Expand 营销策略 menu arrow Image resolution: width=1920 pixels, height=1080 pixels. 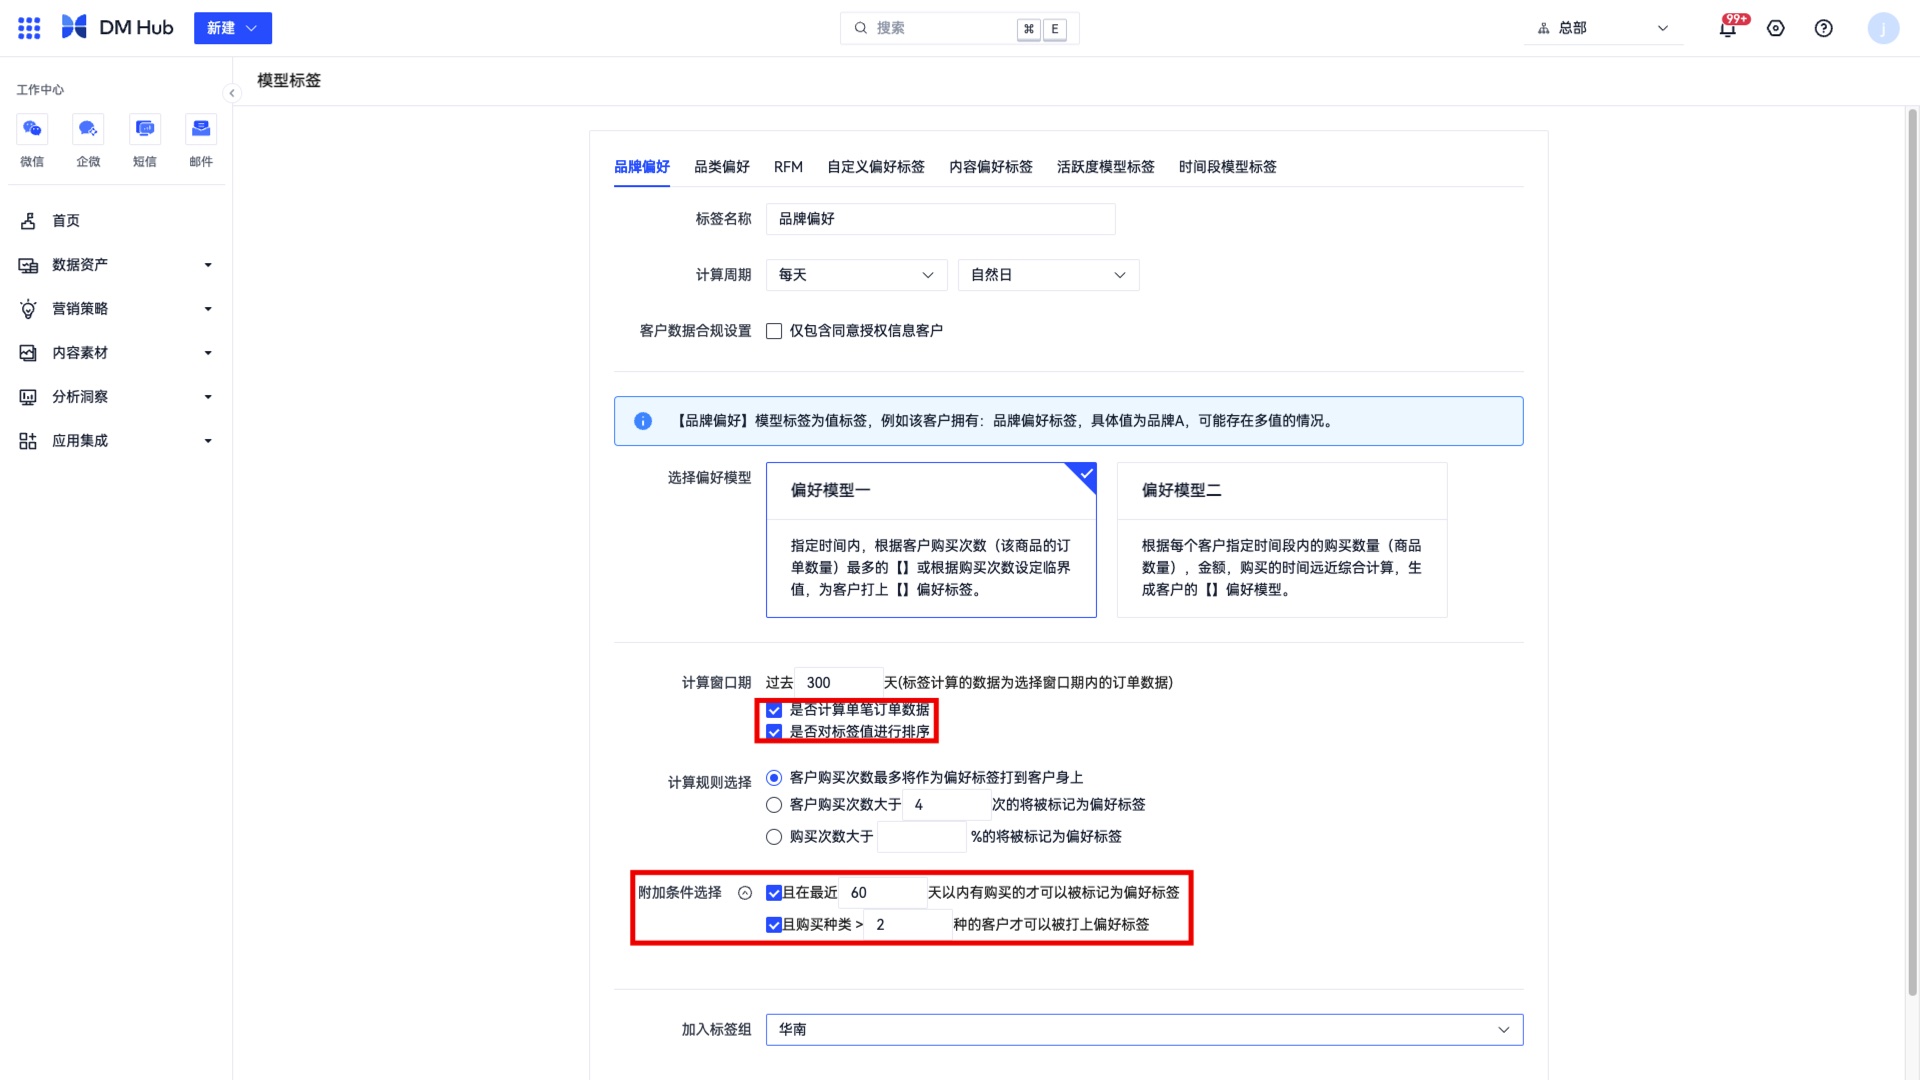point(208,309)
